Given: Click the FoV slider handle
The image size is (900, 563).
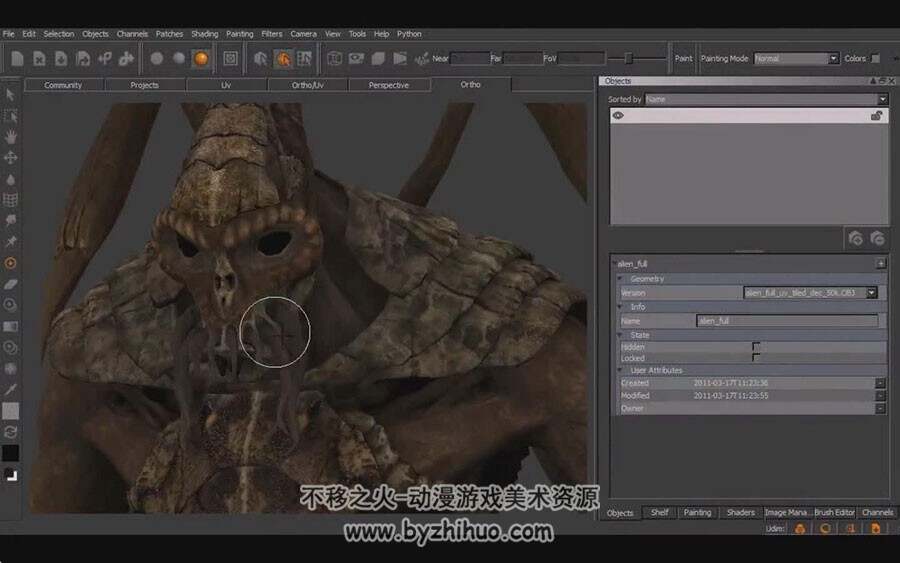Looking at the screenshot, I should click(x=629, y=59).
